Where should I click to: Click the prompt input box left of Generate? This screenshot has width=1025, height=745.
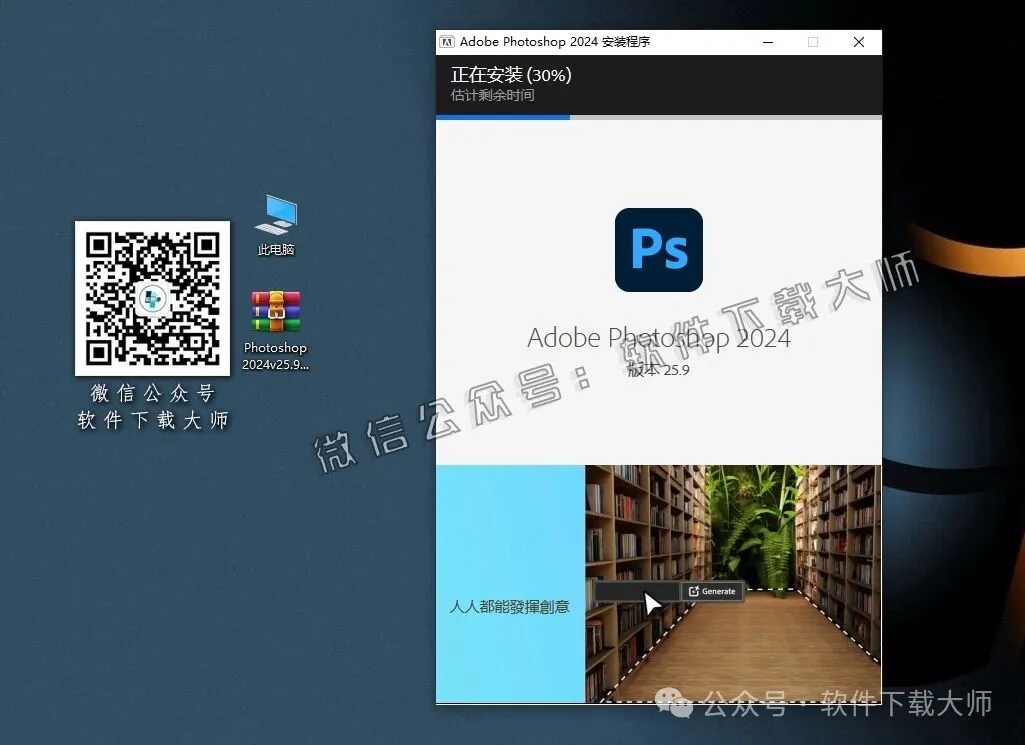(630, 591)
